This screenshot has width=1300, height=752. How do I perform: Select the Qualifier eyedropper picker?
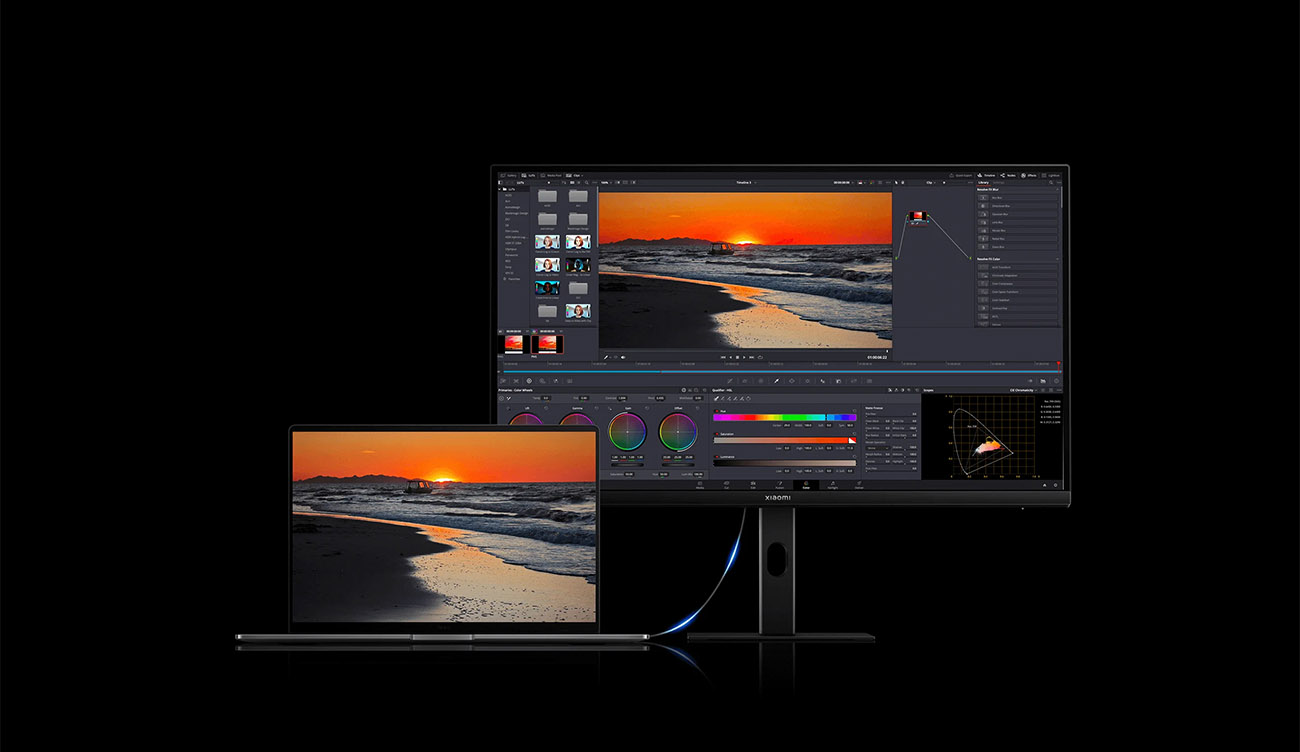click(716, 398)
